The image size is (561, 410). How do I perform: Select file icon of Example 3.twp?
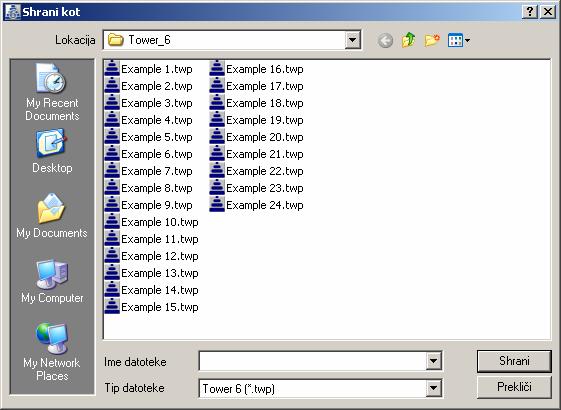[112, 102]
